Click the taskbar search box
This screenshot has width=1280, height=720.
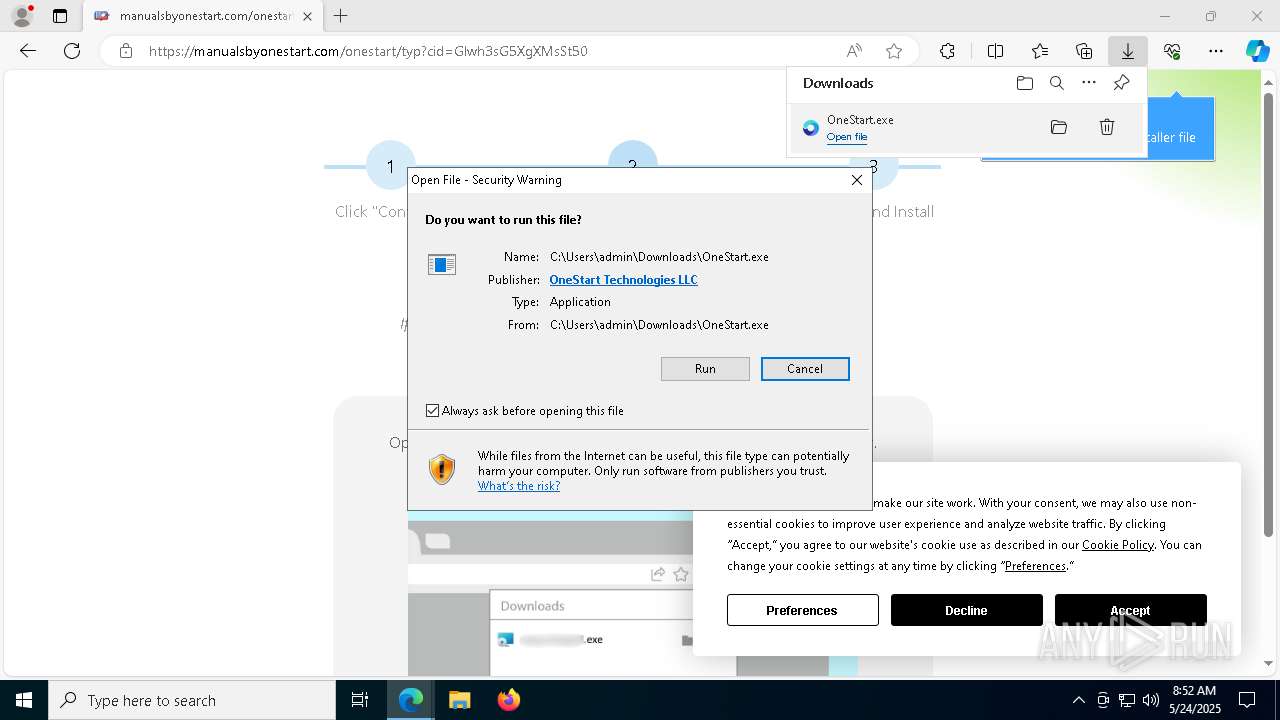pyautogui.click(x=192, y=700)
